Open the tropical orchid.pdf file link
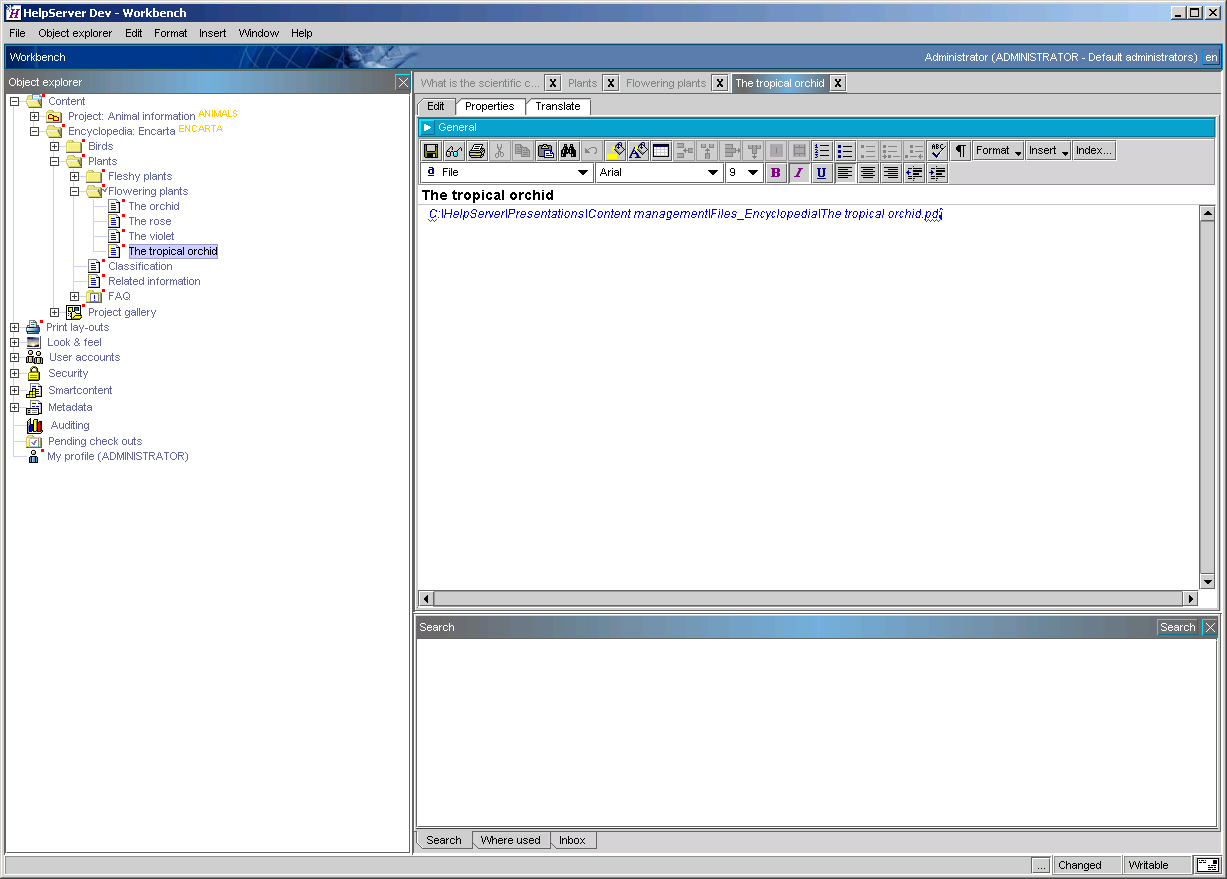 click(685, 214)
